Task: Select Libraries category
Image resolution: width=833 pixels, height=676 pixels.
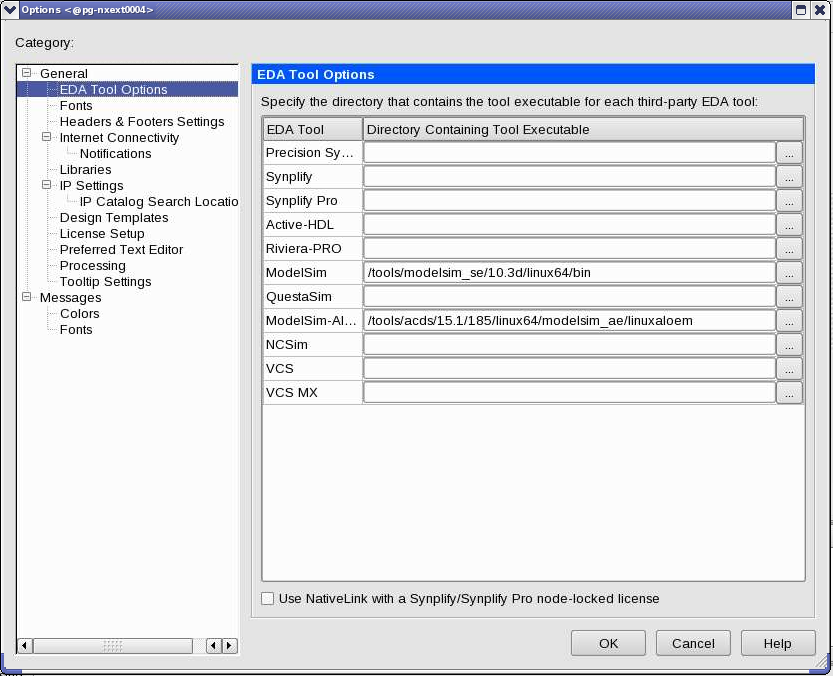Action: tap(86, 170)
